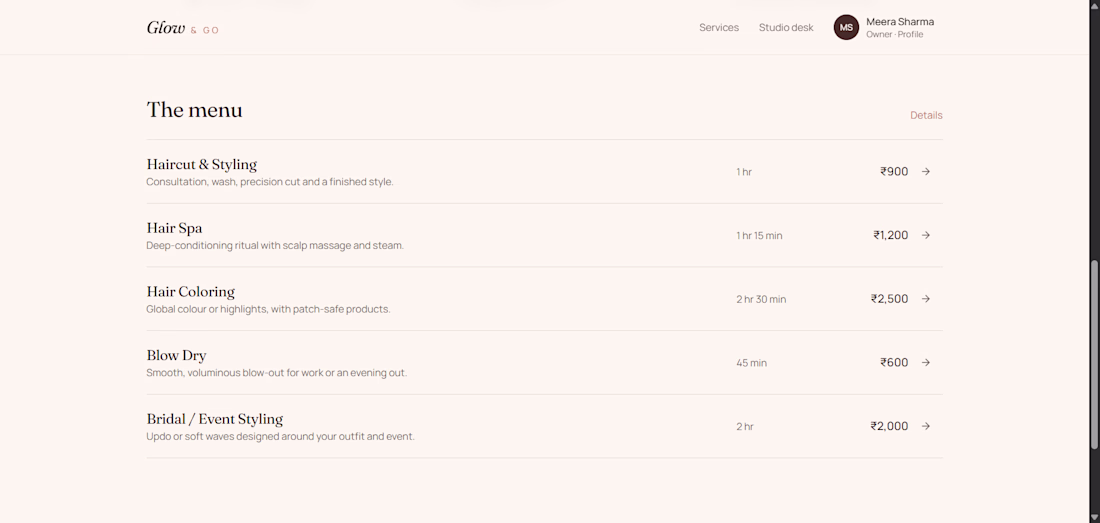Click the ₹600 price
1100x523 pixels.
click(x=894, y=362)
